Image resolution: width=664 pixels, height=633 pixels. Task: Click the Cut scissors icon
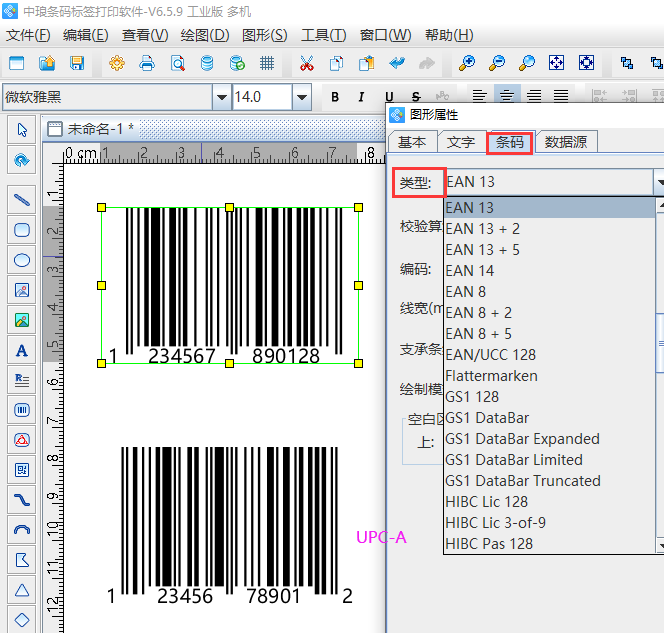[x=307, y=64]
